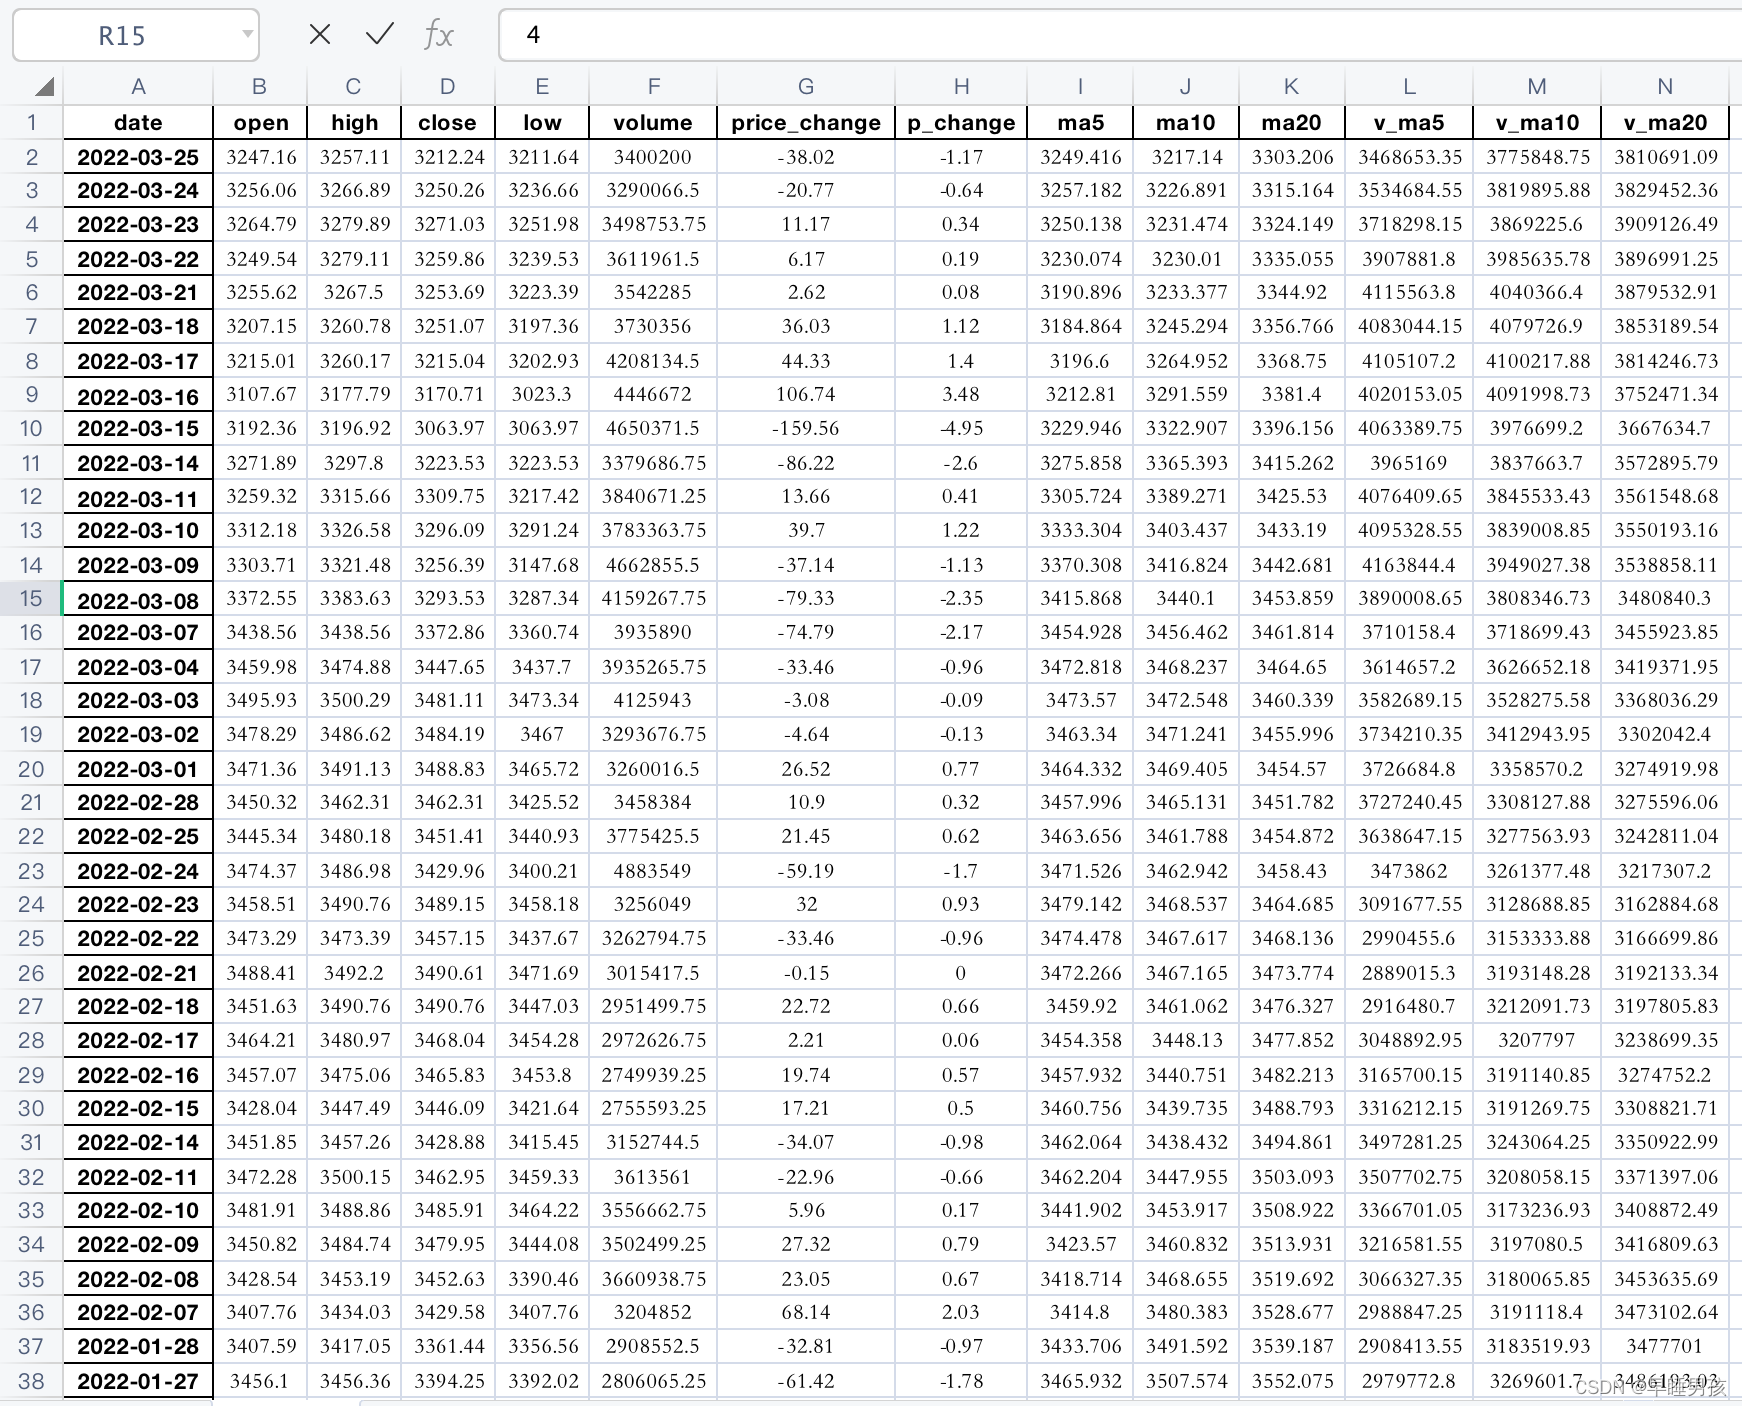Select column D header
This screenshot has height=1406, width=1742.
[448, 87]
